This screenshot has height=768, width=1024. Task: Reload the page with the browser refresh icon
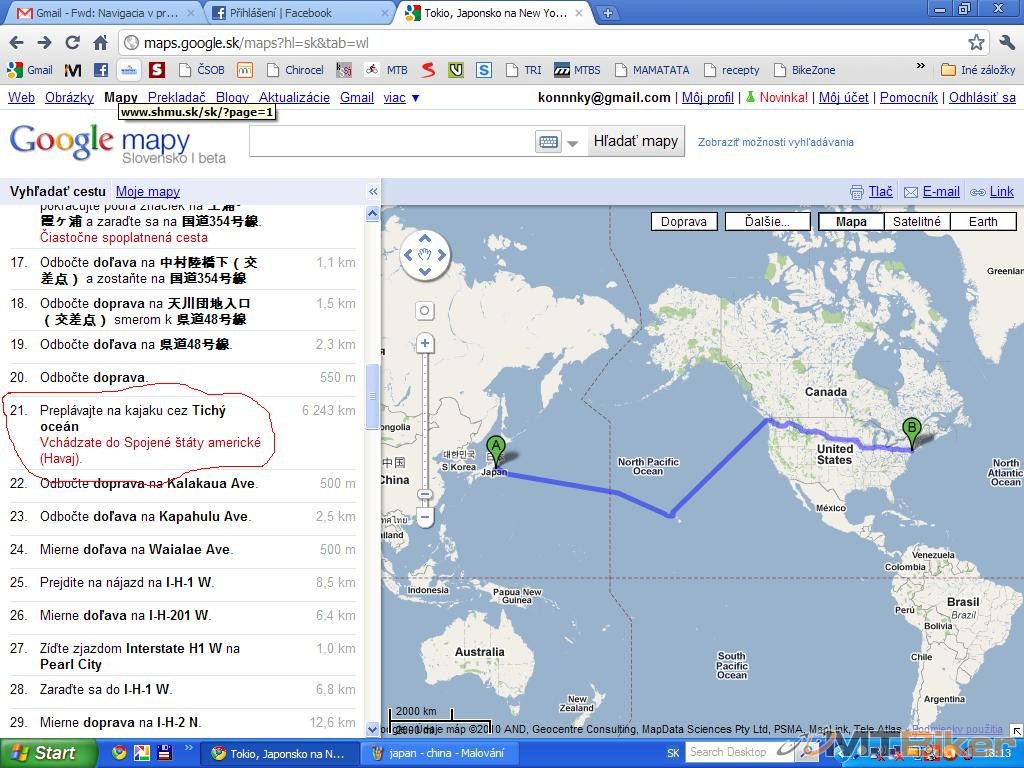[x=72, y=43]
